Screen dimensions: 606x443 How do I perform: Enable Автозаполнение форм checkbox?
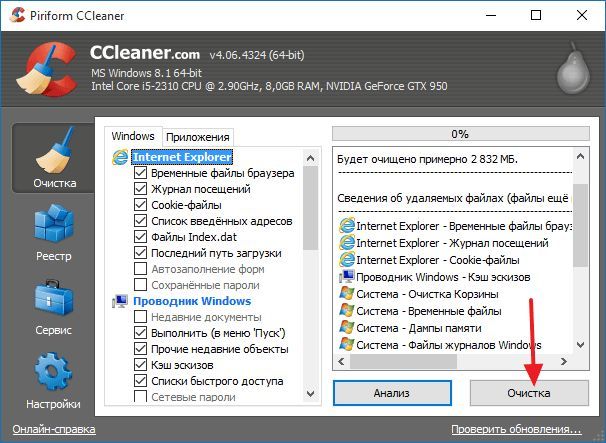pyautogui.click(x=140, y=269)
